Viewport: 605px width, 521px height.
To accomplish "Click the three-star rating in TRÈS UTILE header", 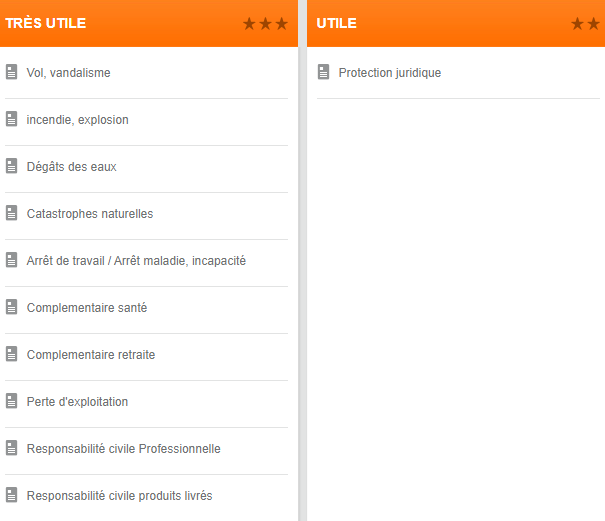I will (265, 24).
